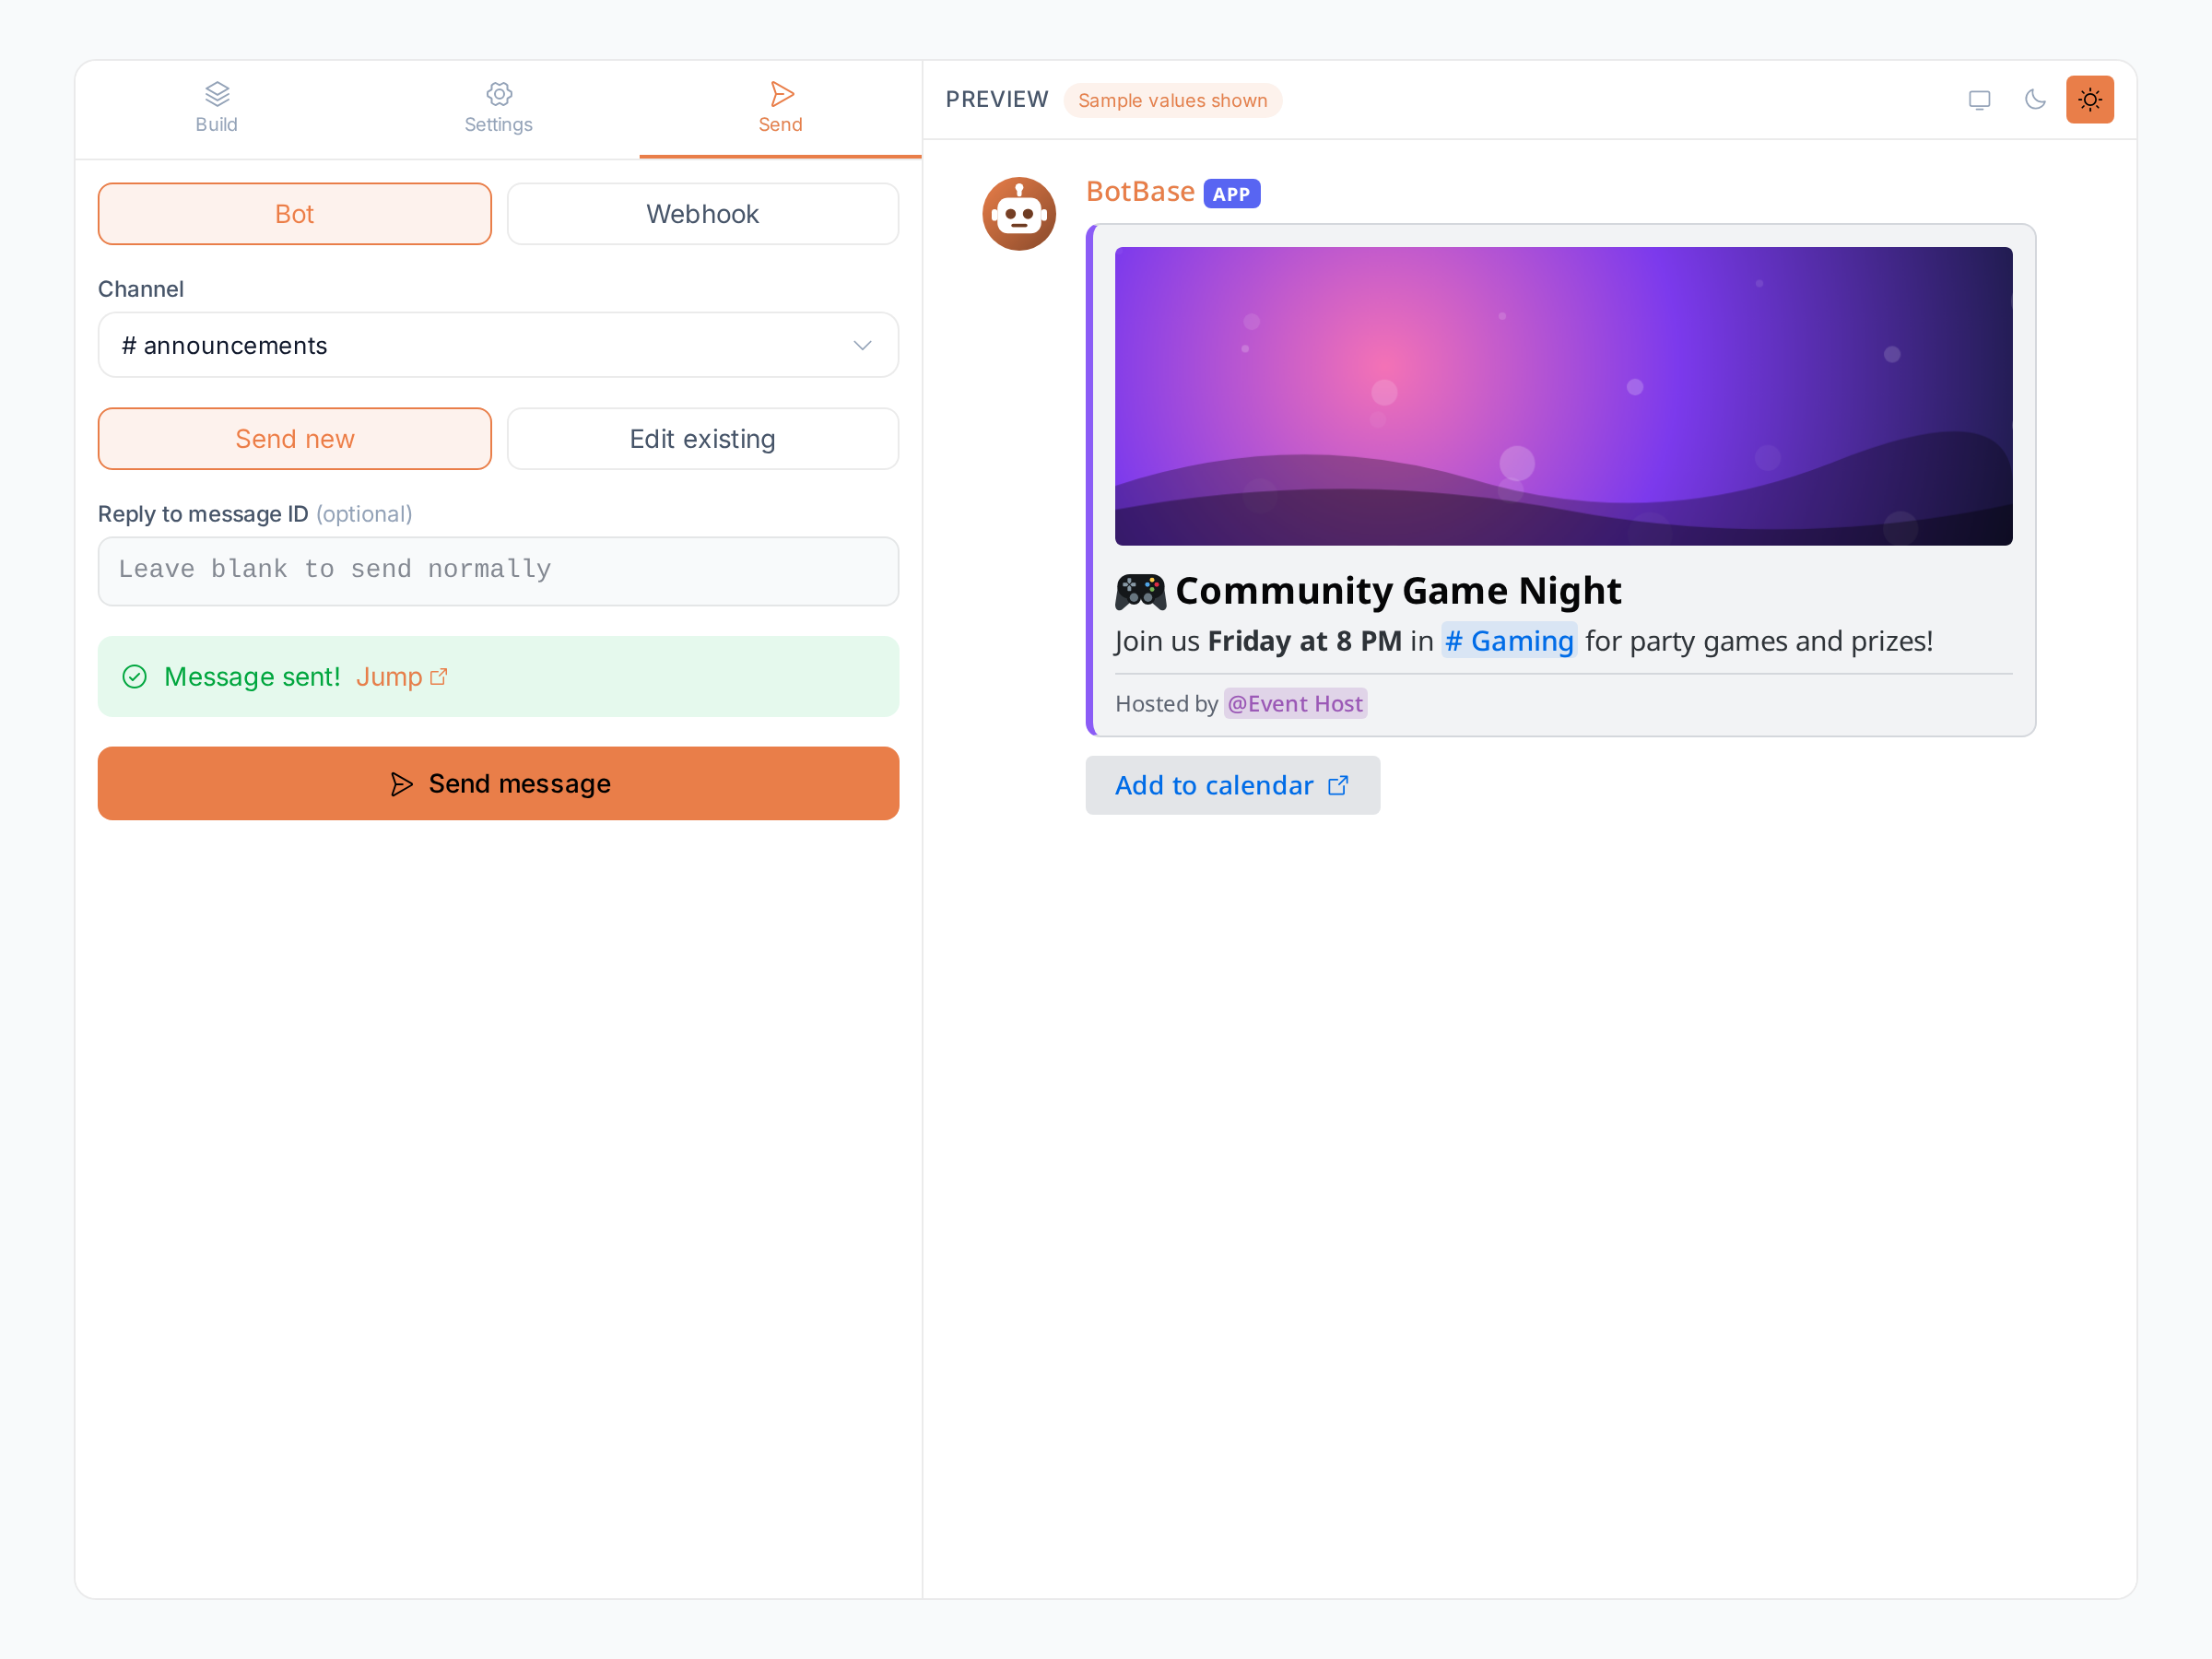This screenshot has height=1659, width=2212.
Task: Switch preview to dark mode moon icon
Action: pos(2034,100)
